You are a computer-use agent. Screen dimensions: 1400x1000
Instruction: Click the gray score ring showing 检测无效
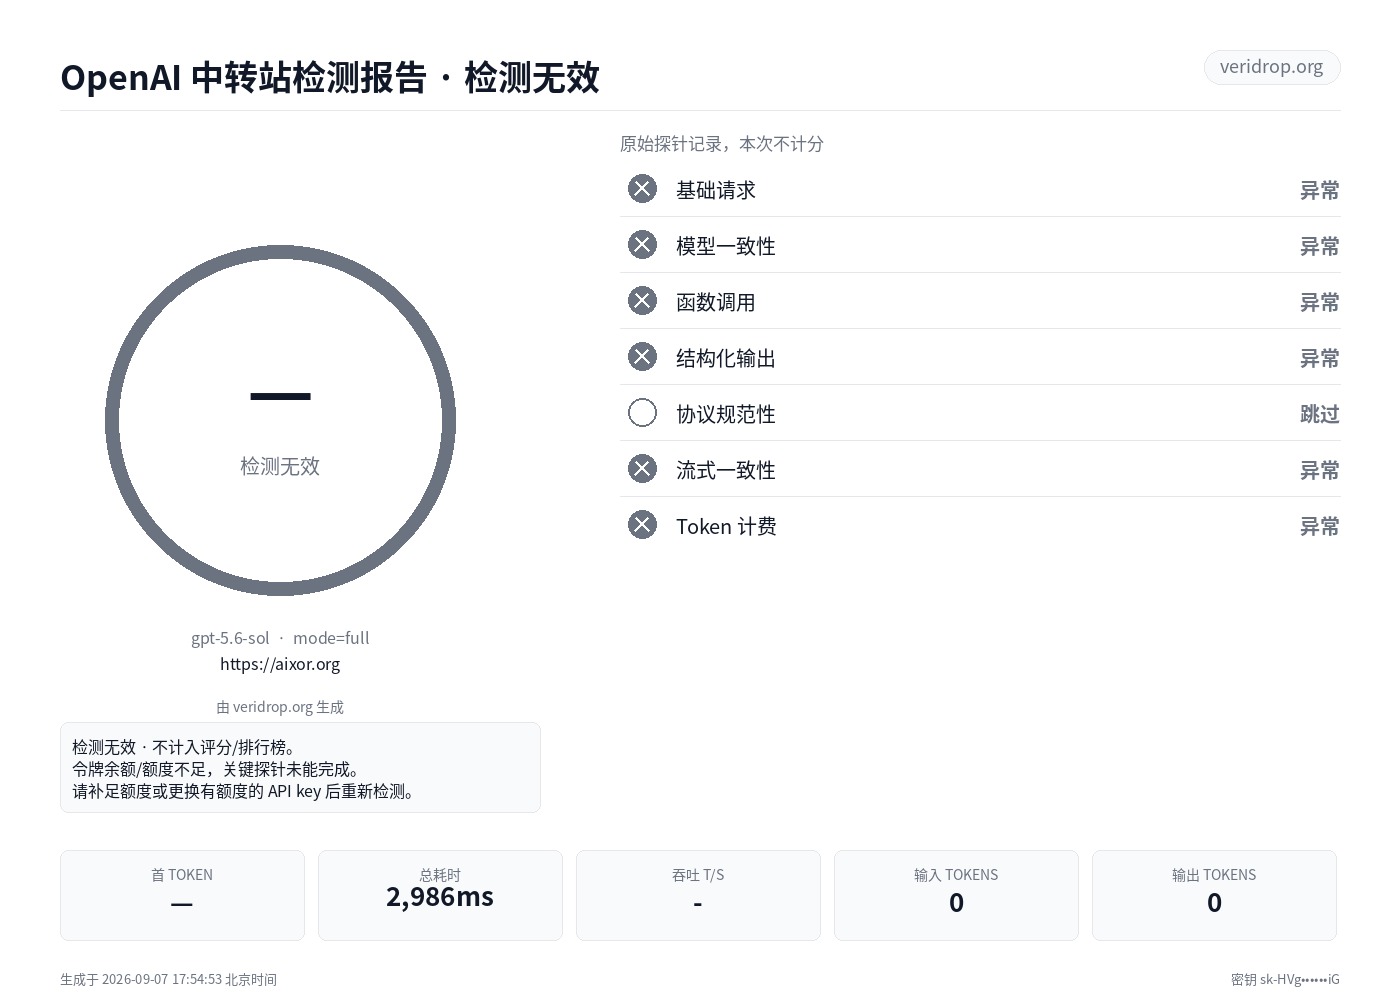pyautogui.click(x=280, y=421)
